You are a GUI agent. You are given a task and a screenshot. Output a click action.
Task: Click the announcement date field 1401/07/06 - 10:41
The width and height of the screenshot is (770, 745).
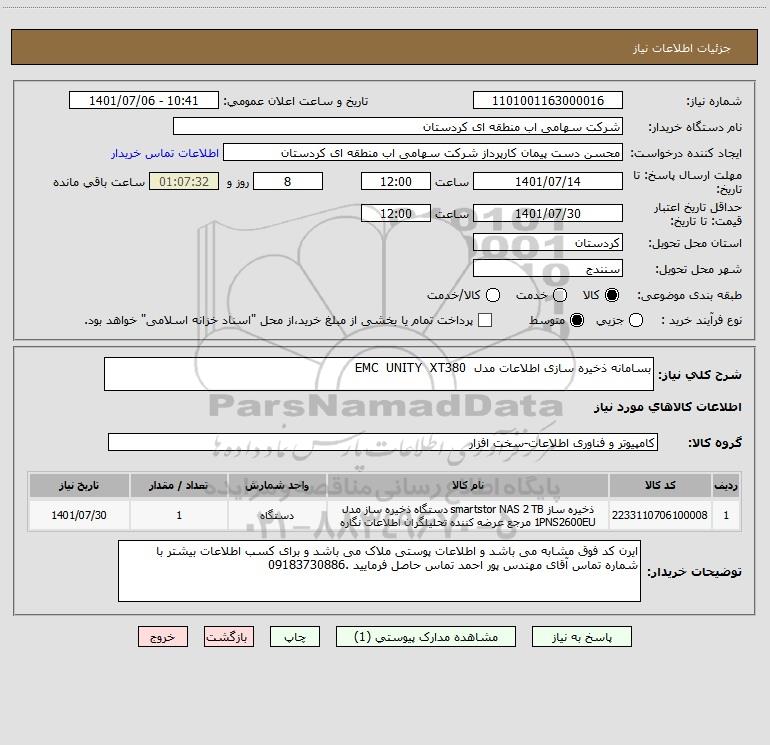tap(143, 101)
